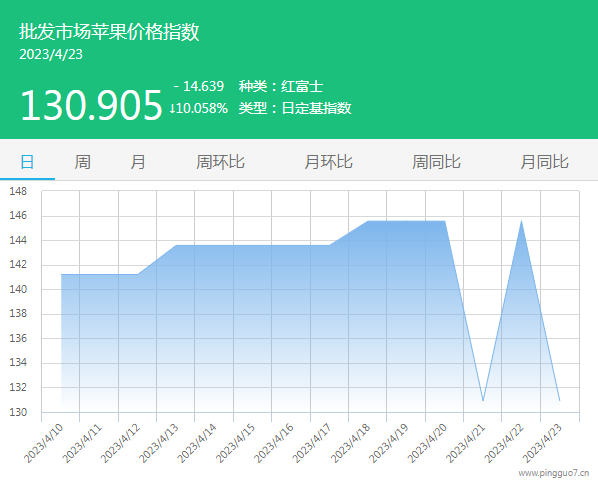
Task: Switch to the 周 weekly tab
Action: coord(82,162)
